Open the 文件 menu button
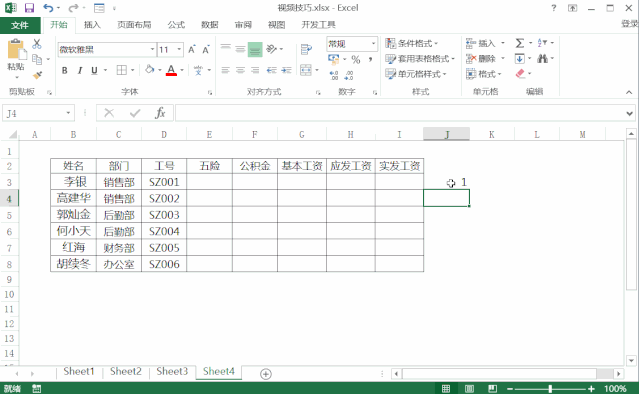The height and width of the screenshot is (394, 639). tap(20, 25)
